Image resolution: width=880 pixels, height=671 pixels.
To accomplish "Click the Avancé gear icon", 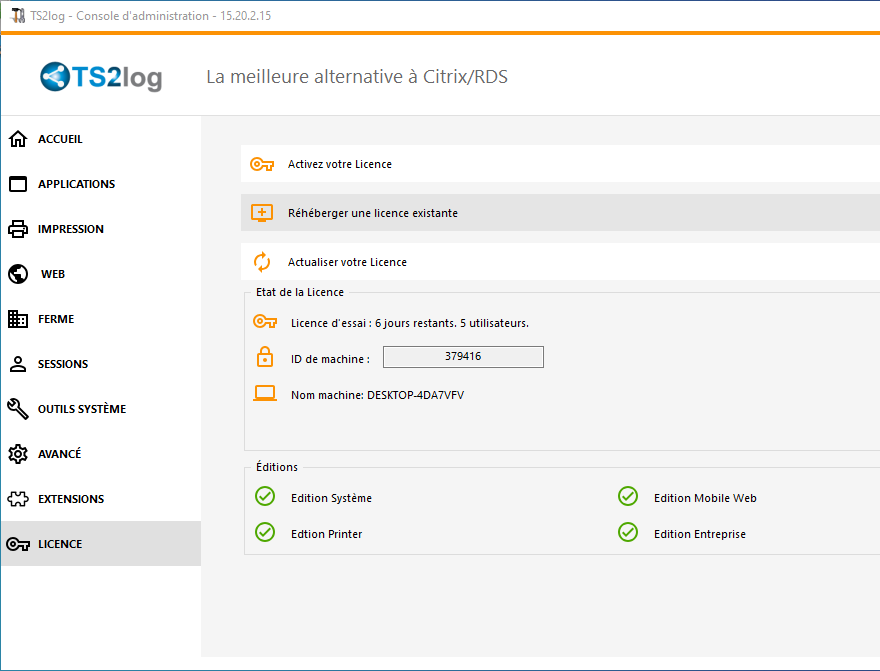I will tap(18, 453).
